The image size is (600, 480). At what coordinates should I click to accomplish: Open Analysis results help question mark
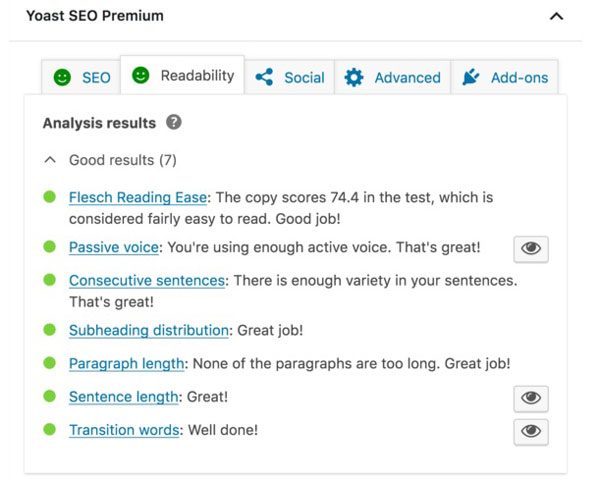pyautogui.click(x=174, y=123)
